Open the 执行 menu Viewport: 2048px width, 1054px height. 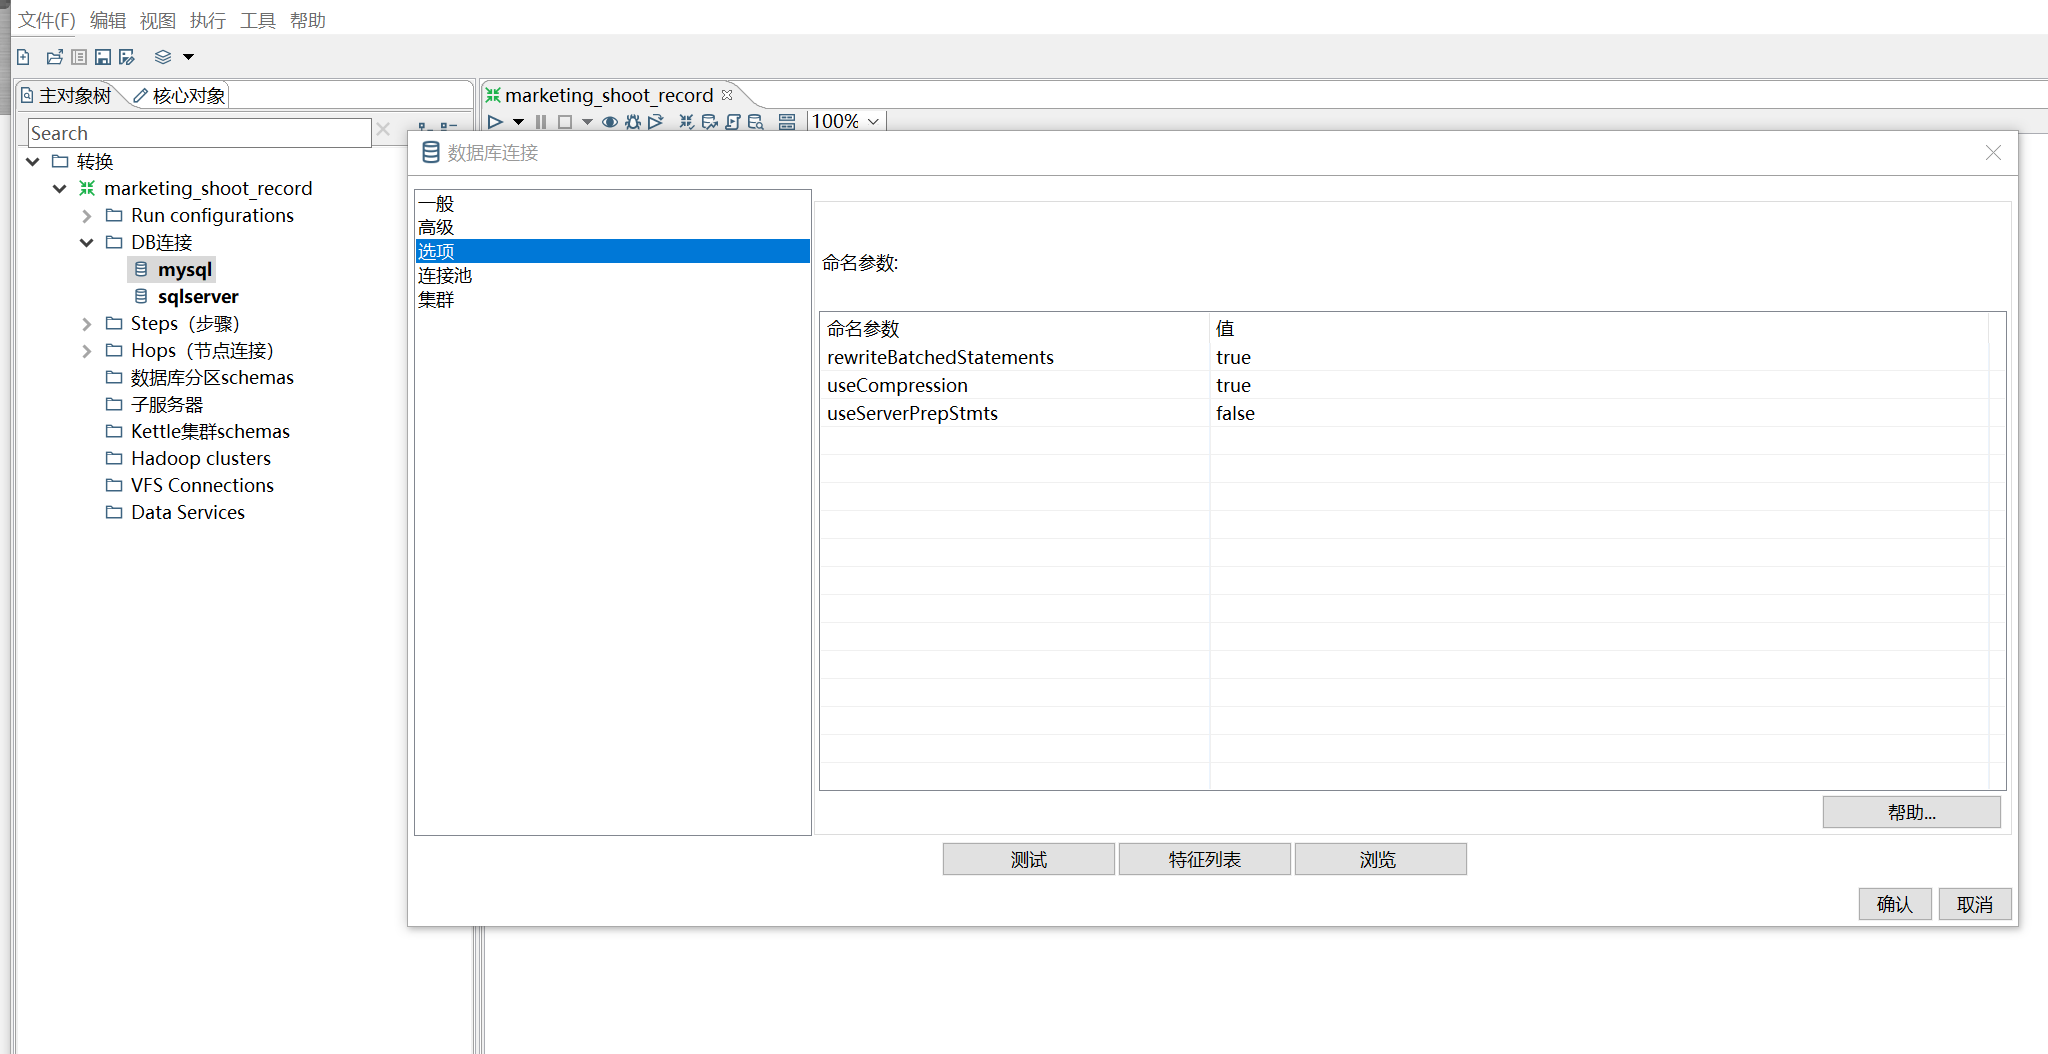pos(207,20)
